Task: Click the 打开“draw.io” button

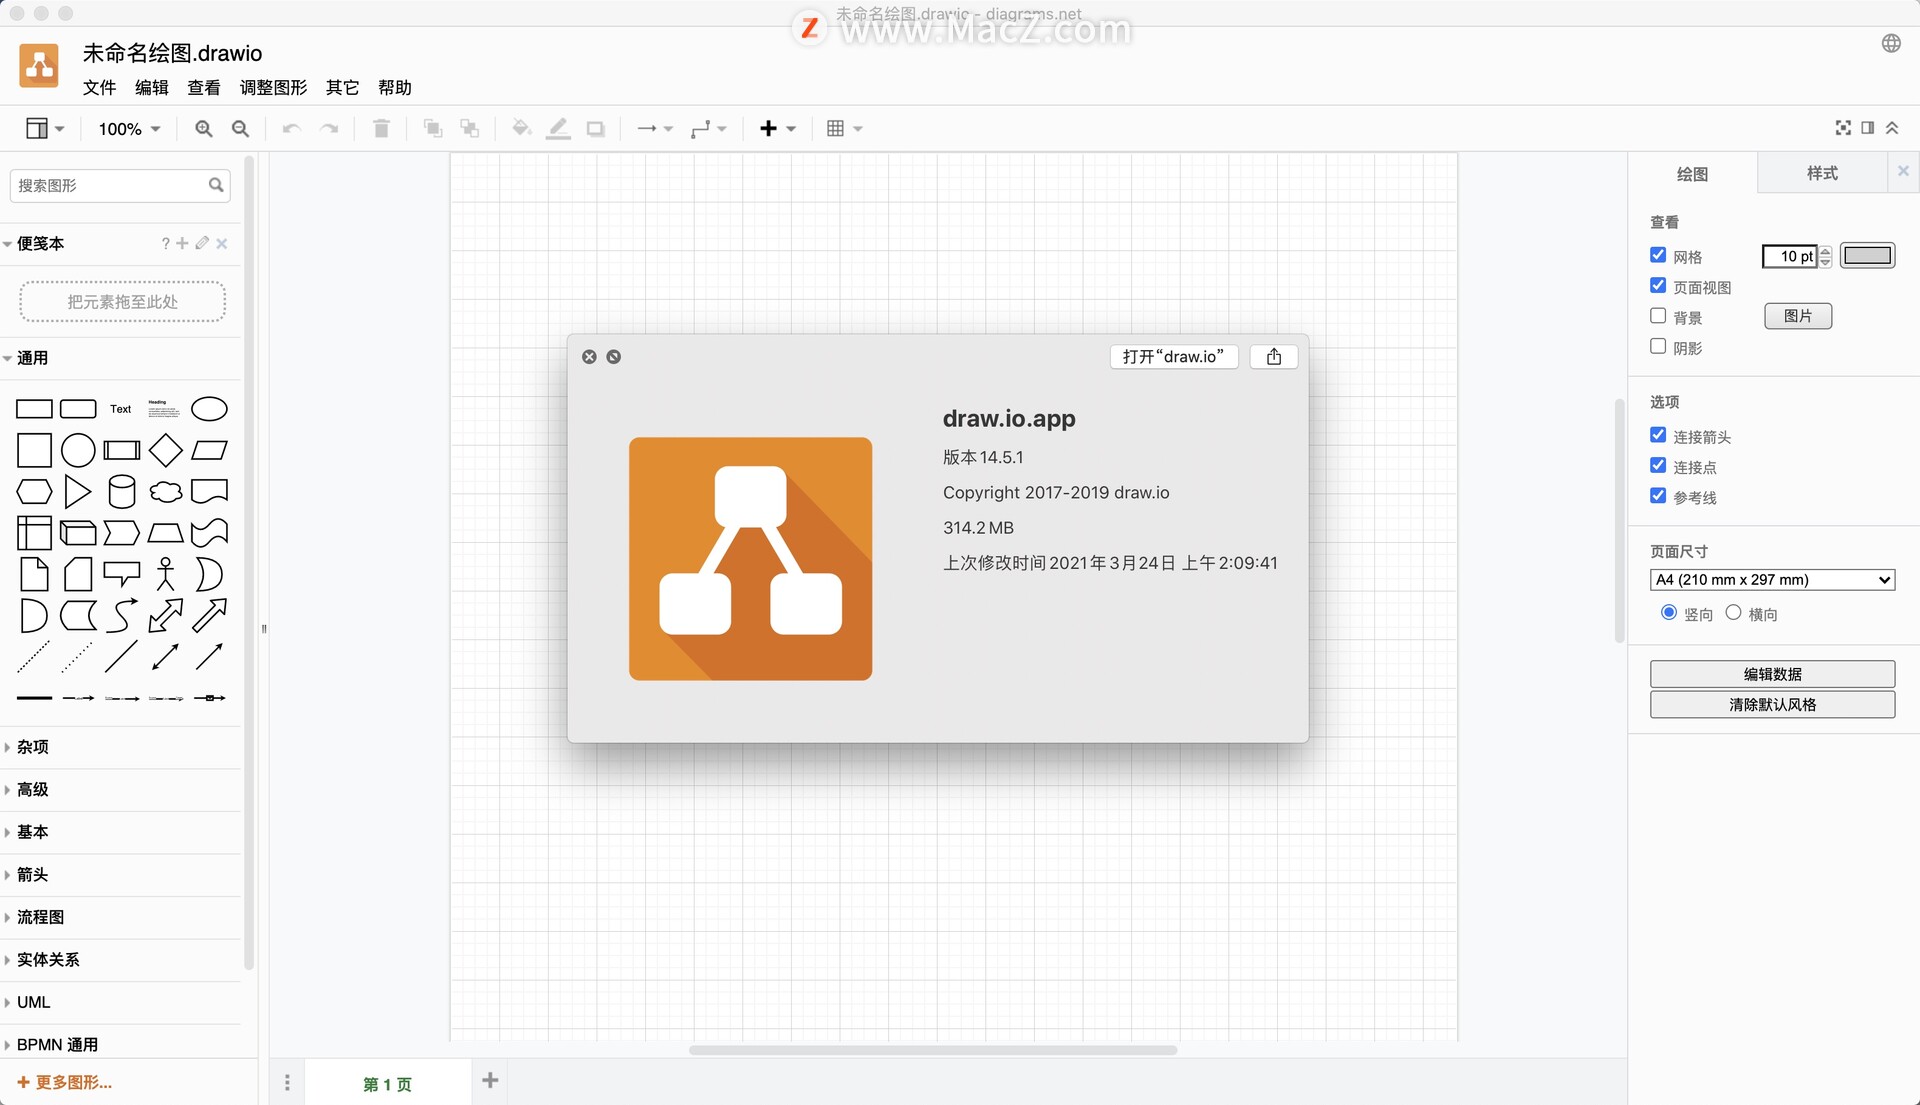Action: 1173,357
